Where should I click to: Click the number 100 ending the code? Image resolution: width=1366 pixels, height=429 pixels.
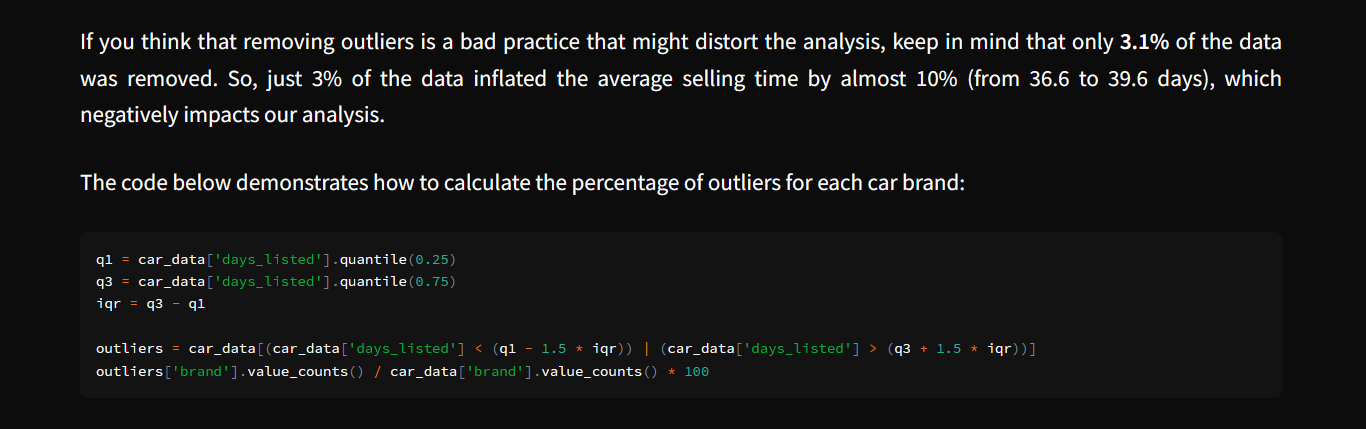[697, 372]
